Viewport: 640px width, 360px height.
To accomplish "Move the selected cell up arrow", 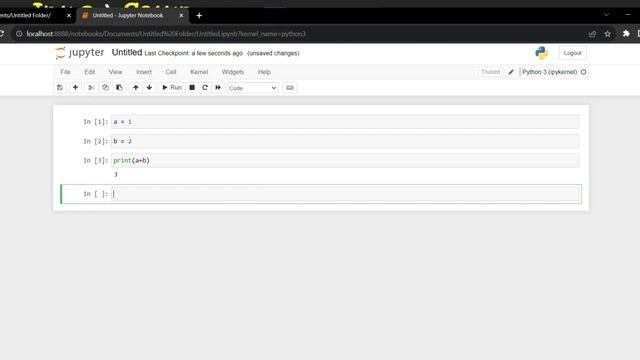I will coord(136,87).
